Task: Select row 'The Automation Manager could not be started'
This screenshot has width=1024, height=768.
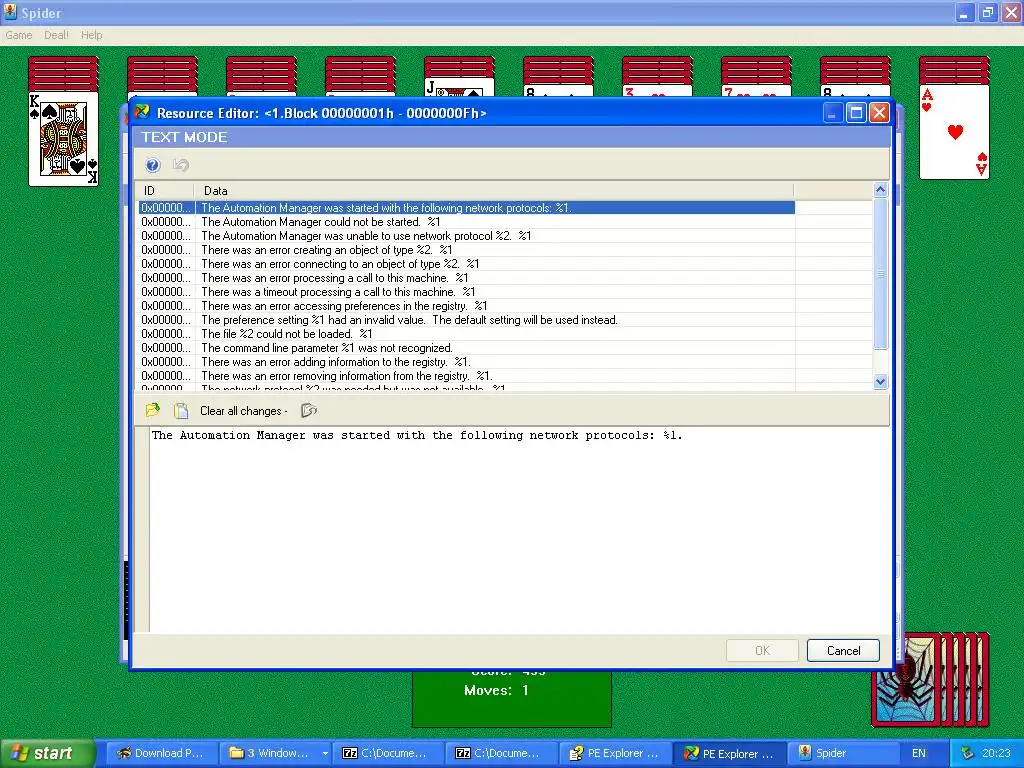Action: point(467,222)
